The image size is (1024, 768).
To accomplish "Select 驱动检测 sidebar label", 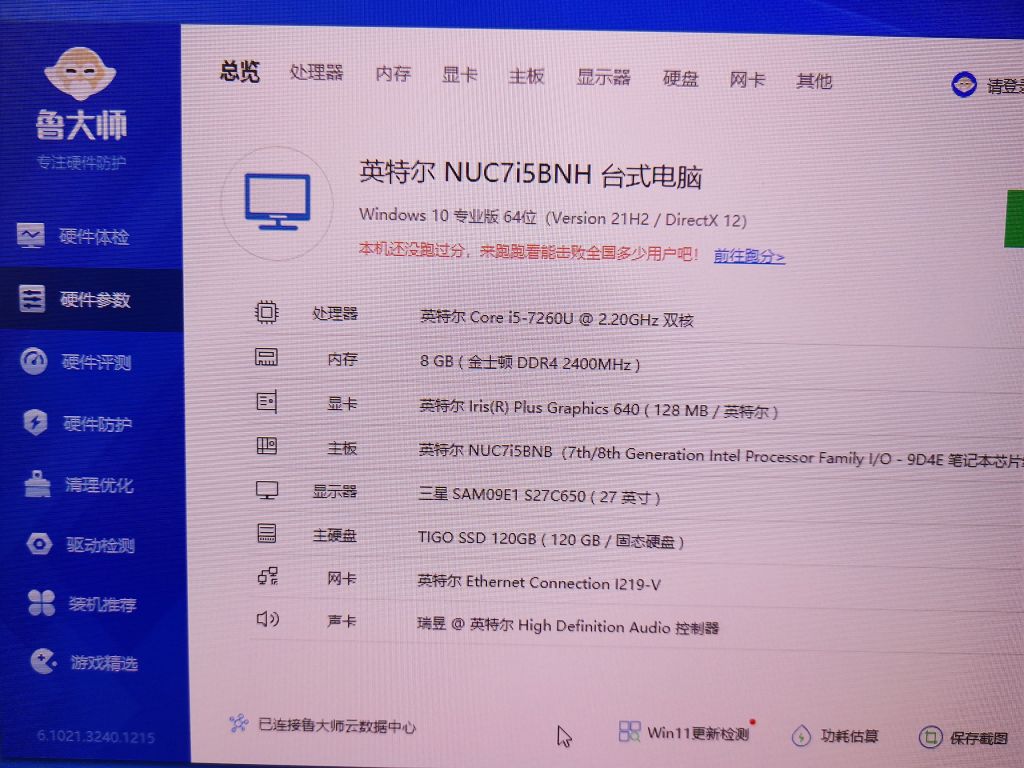I will pyautogui.click(x=101, y=545).
